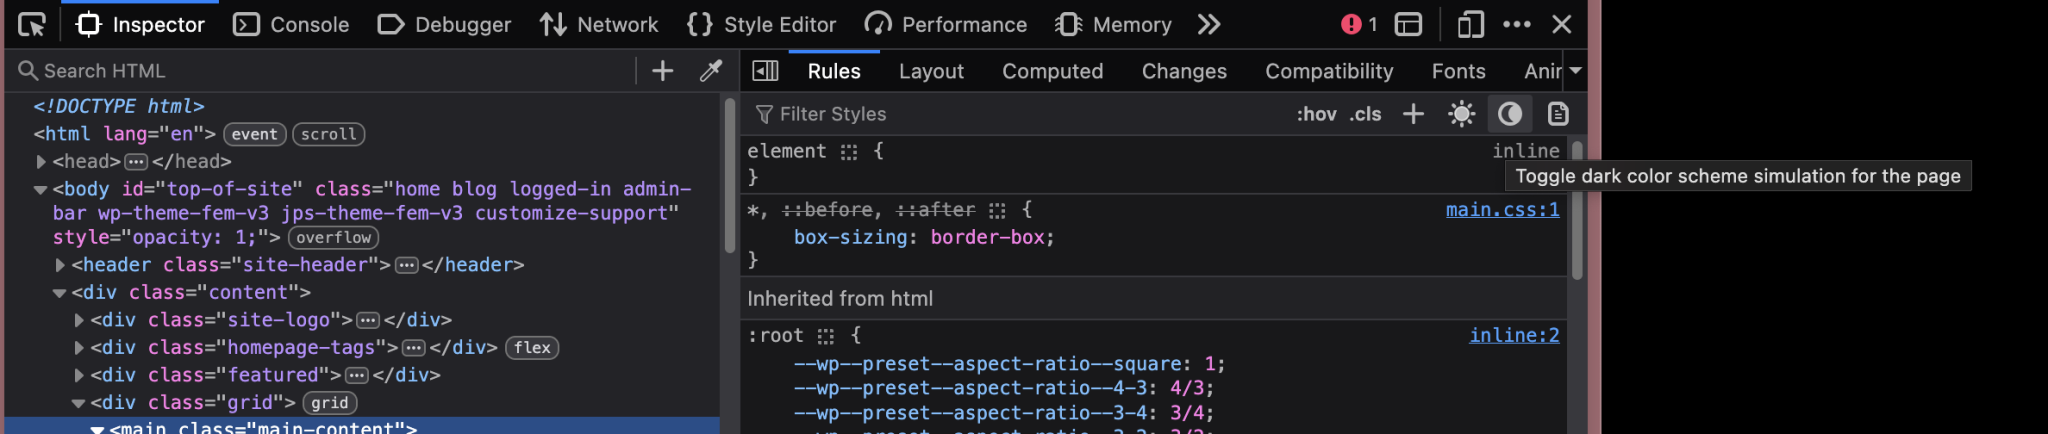
Task: Activate the element picker tool
Action: pos(31,24)
